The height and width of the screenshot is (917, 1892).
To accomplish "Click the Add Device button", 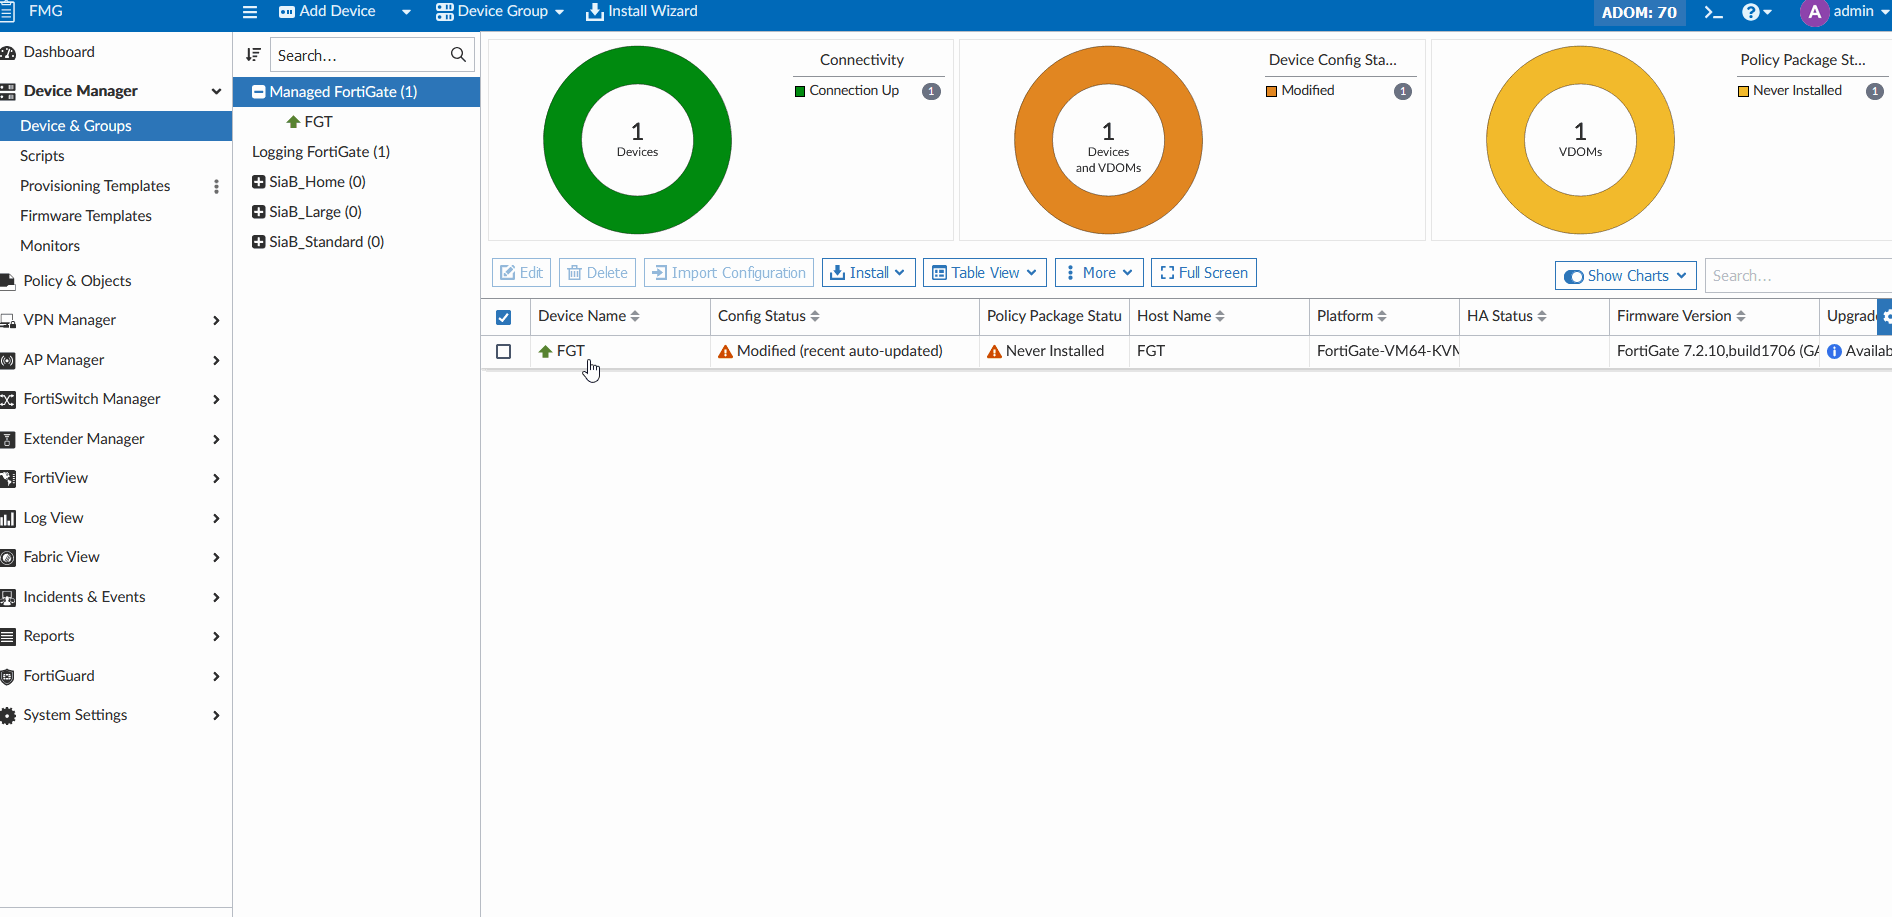I will pyautogui.click(x=327, y=11).
